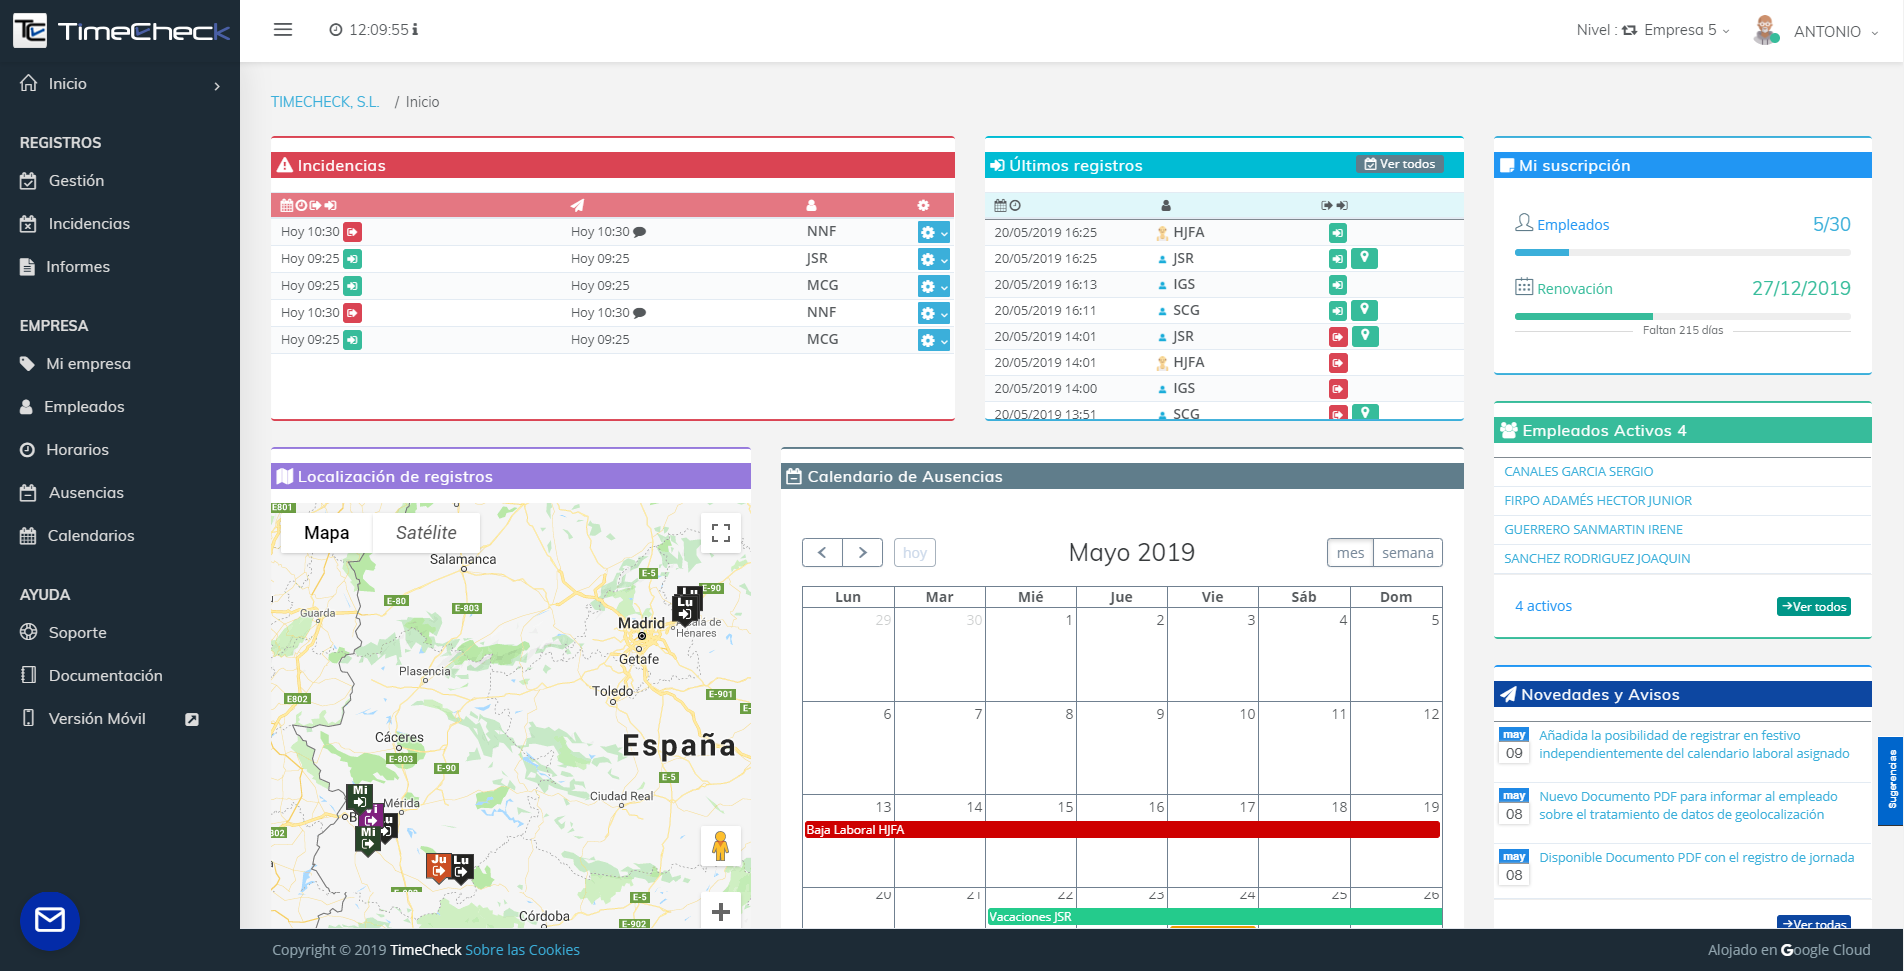
Task: Click the hamburger menu icon in header
Action: pyautogui.click(x=283, y=30)
